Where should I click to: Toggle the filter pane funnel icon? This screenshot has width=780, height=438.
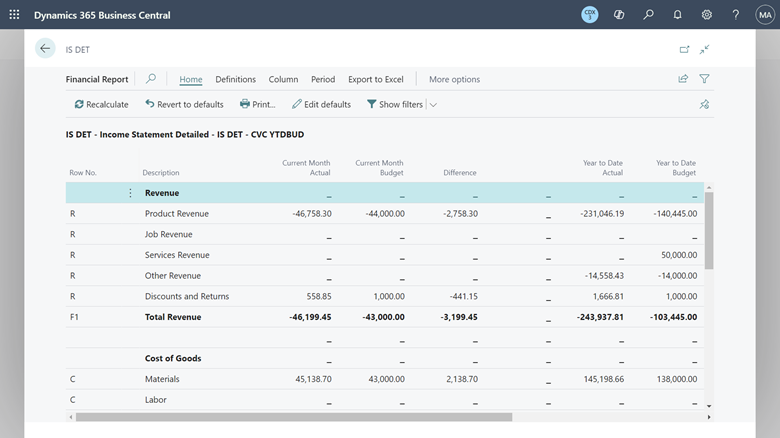tap(704, 79)
